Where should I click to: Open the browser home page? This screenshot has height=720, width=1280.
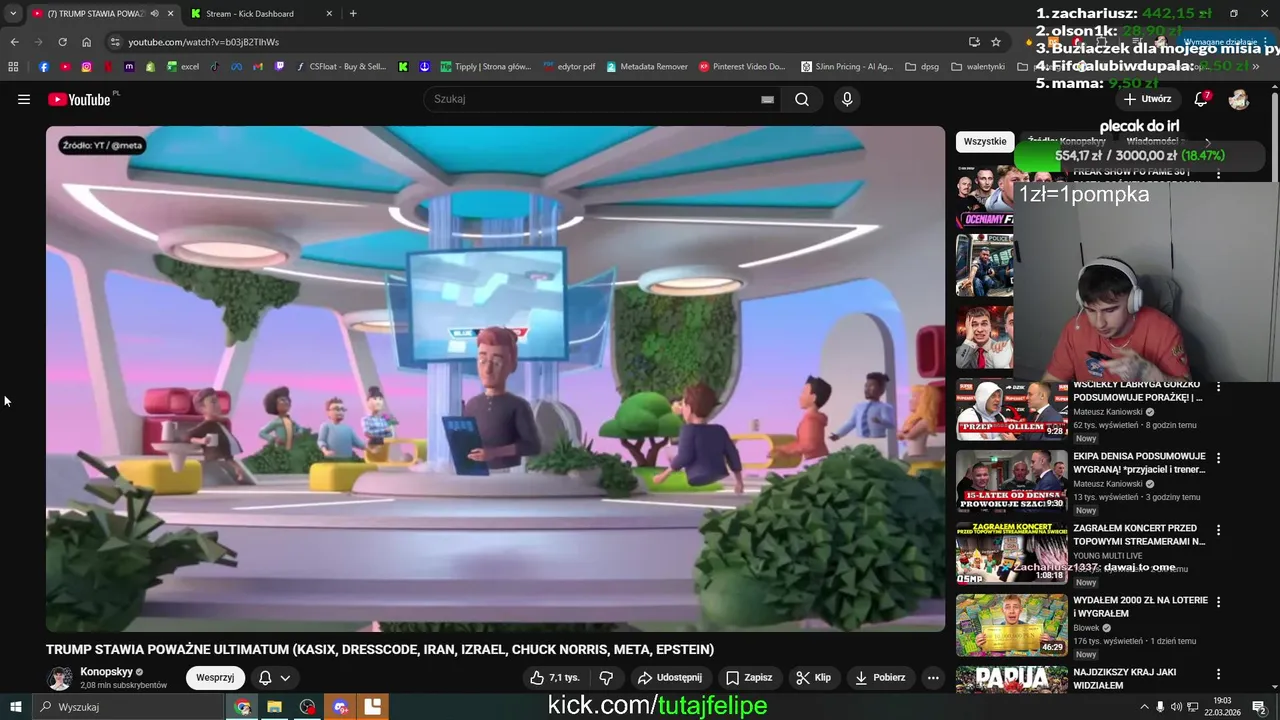pos(87,42)
